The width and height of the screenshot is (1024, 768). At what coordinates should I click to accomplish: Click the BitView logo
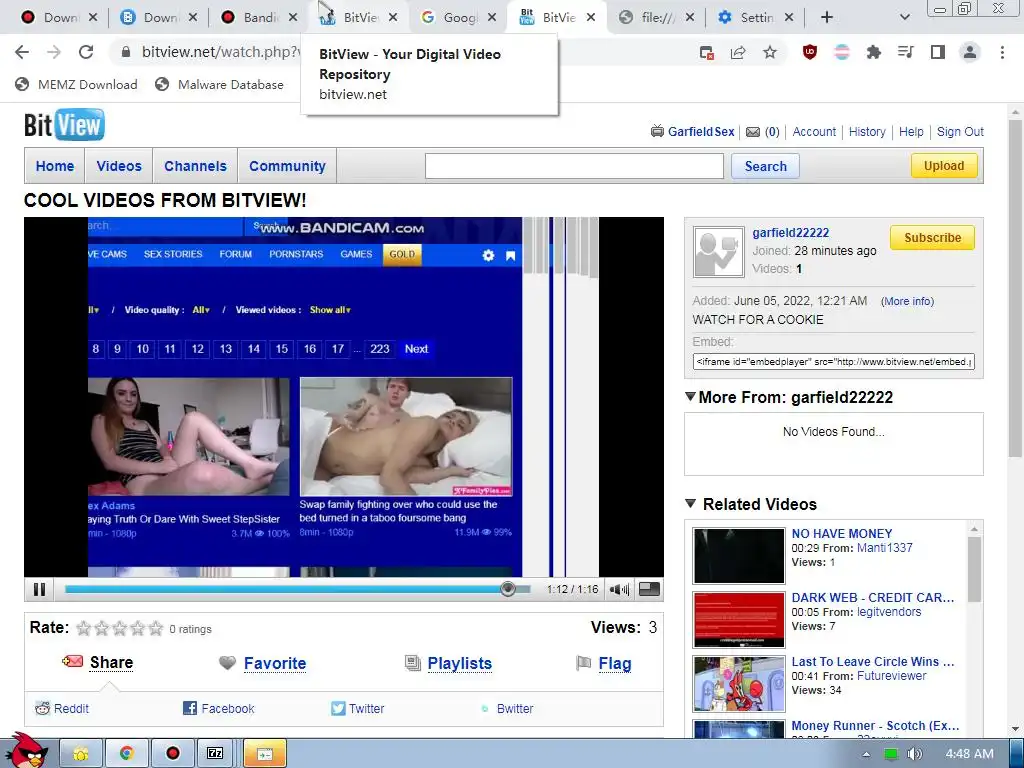pyautogui.click(x=64, y=125)
